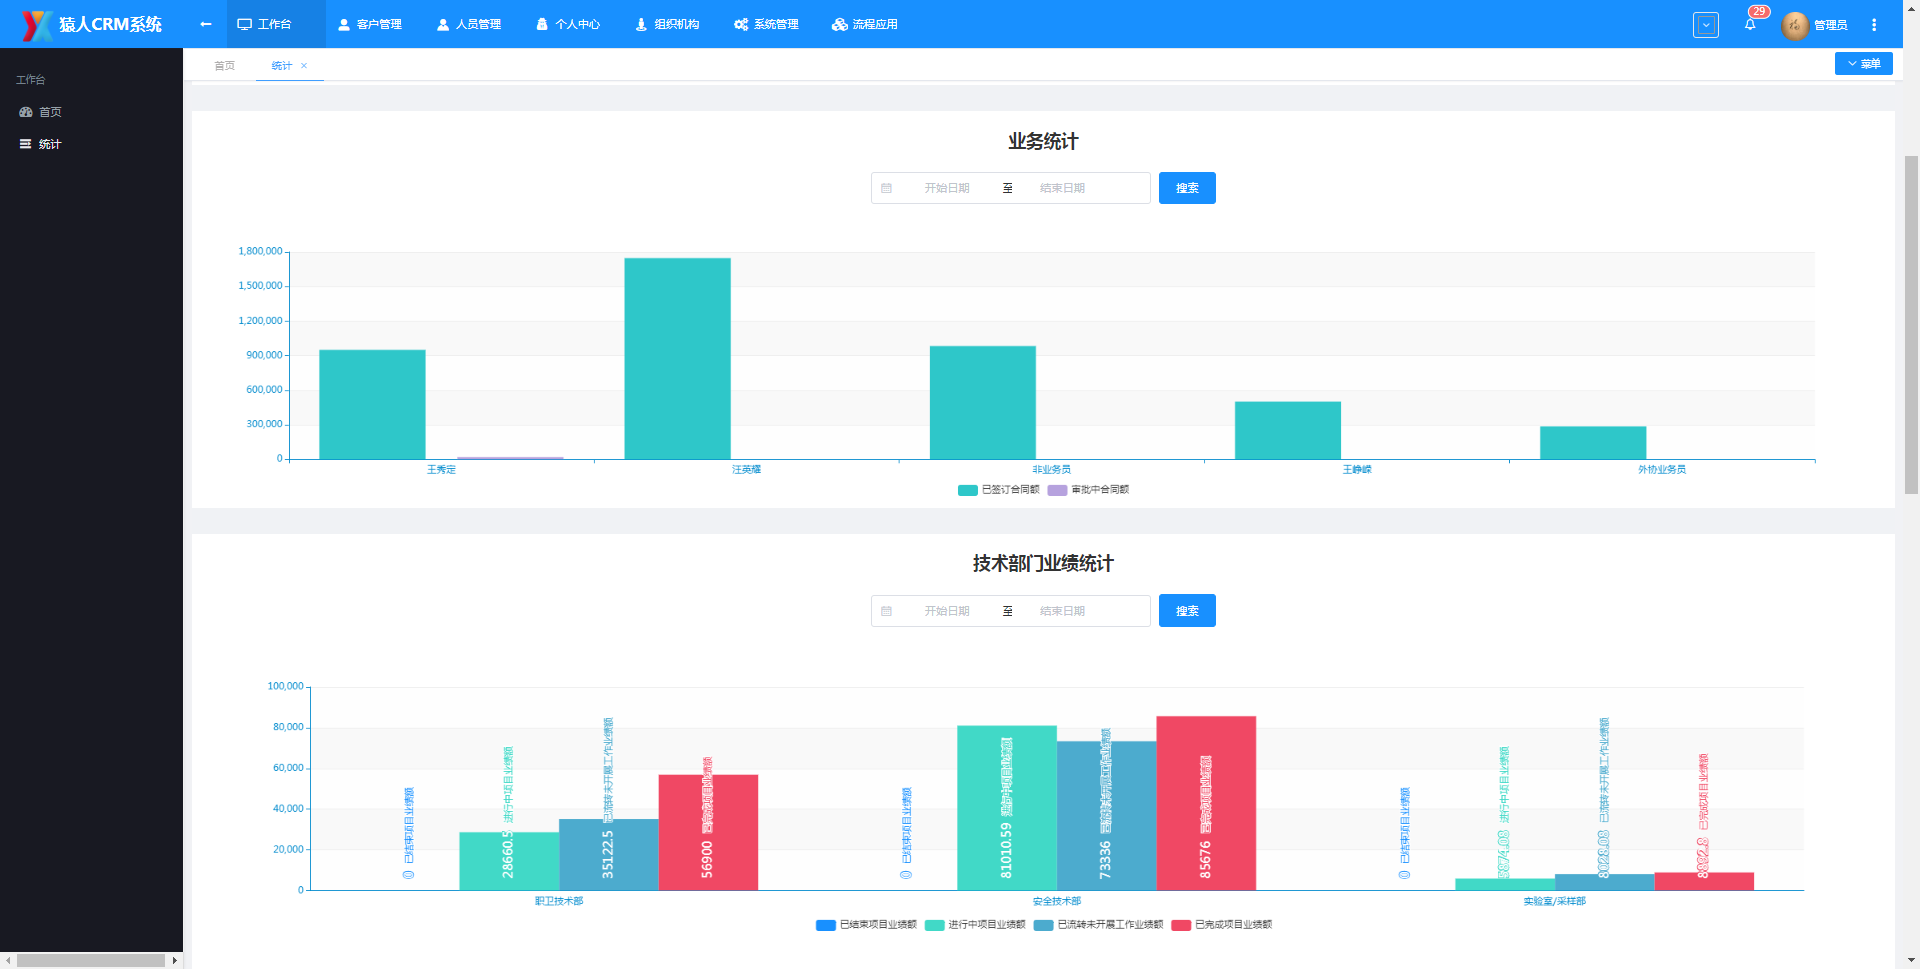
Task: Click the 实验室/采样部 axis label
Action: tap(1555, 902)
